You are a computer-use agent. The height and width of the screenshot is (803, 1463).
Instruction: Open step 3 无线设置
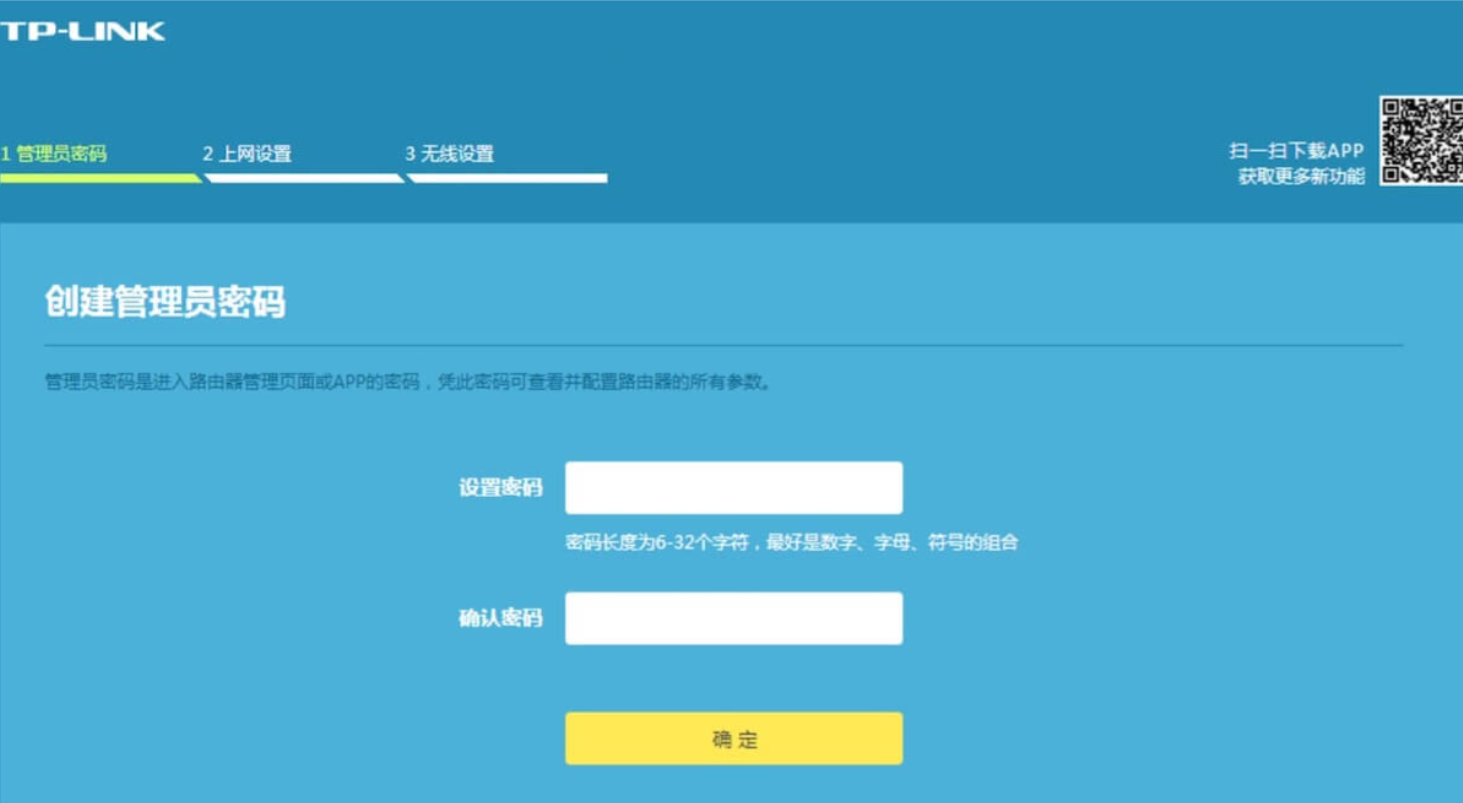(x=449, y=154)
